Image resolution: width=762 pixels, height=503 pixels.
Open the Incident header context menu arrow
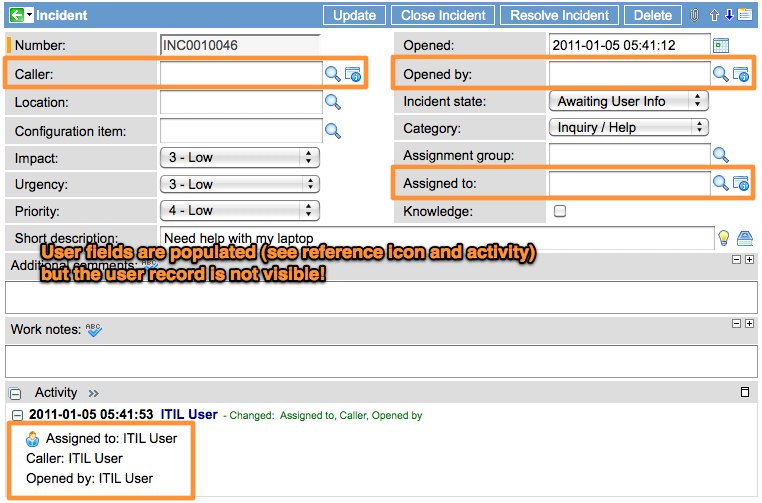pyautogui.click(x=30, y=15)
